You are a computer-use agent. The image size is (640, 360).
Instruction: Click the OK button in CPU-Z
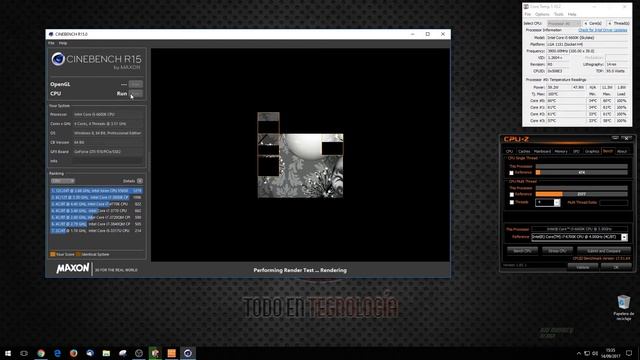(x=616, y=267)
